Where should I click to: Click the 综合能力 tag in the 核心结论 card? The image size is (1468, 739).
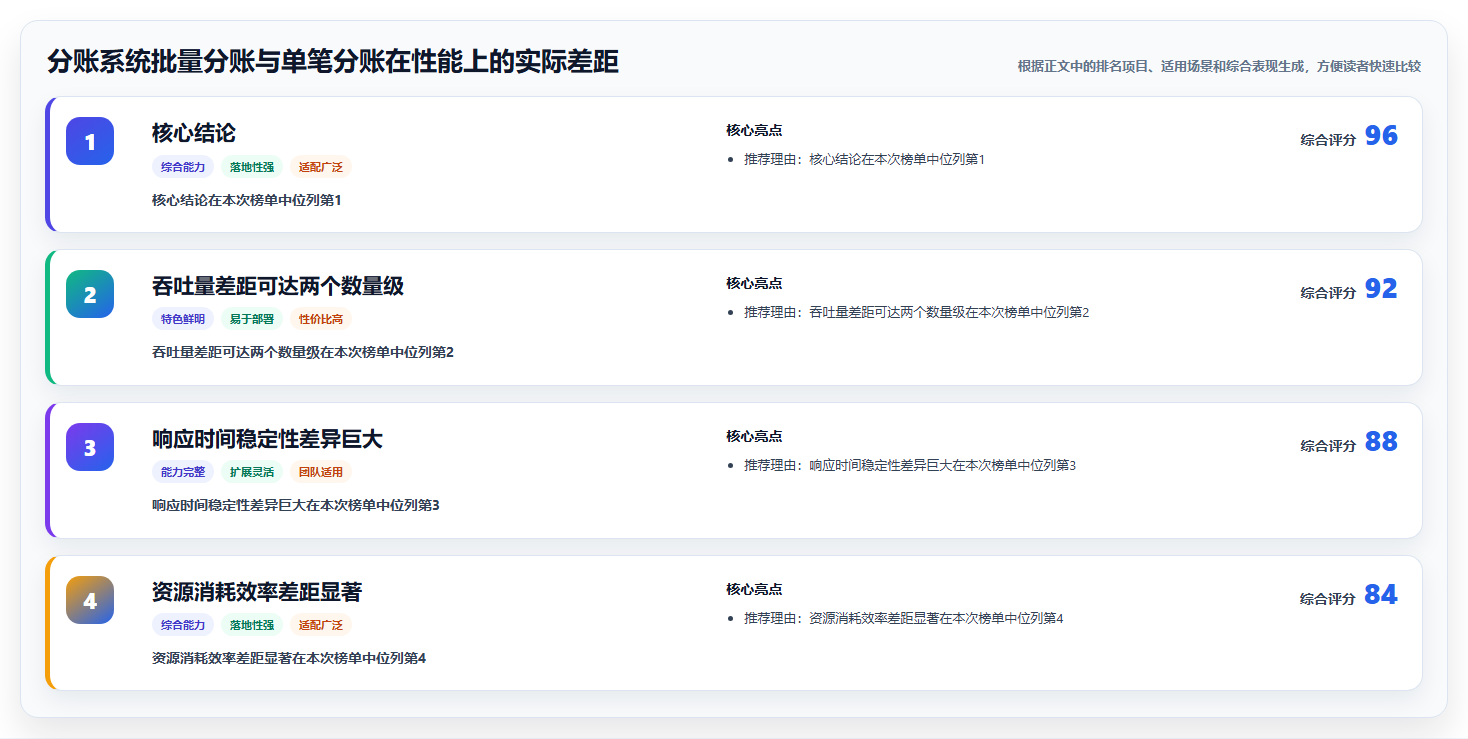click(183, 167)
